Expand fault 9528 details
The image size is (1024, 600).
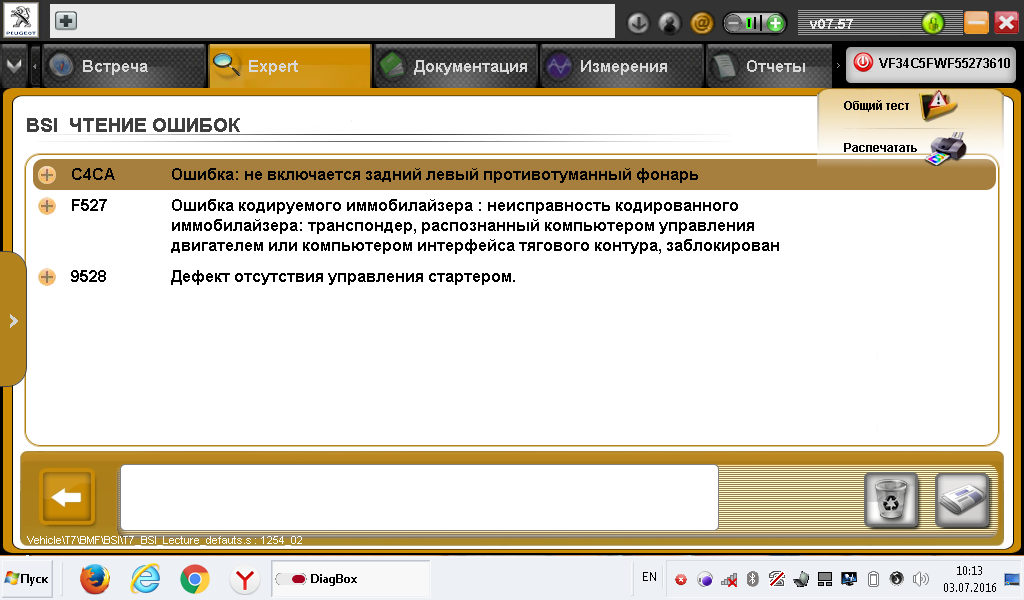click(x=46, y=277)
